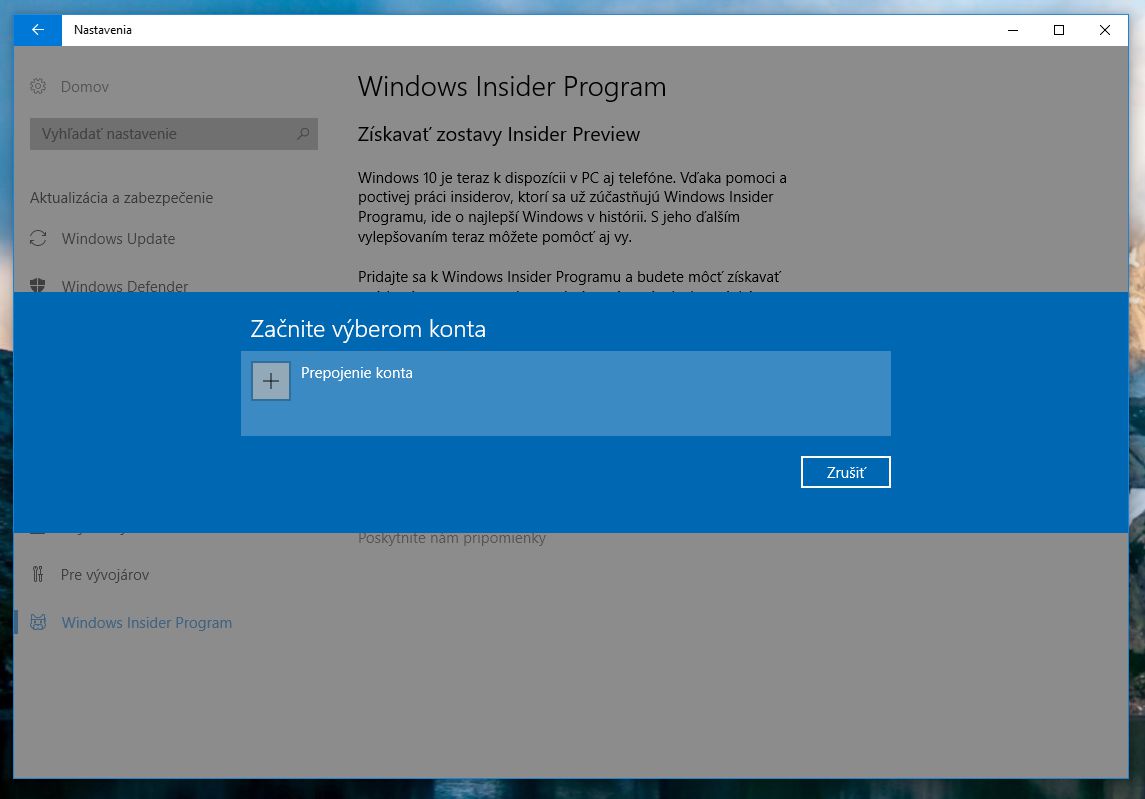
Task: Click the magnifier icon in the search box
Action: click(x=303, y=134)
